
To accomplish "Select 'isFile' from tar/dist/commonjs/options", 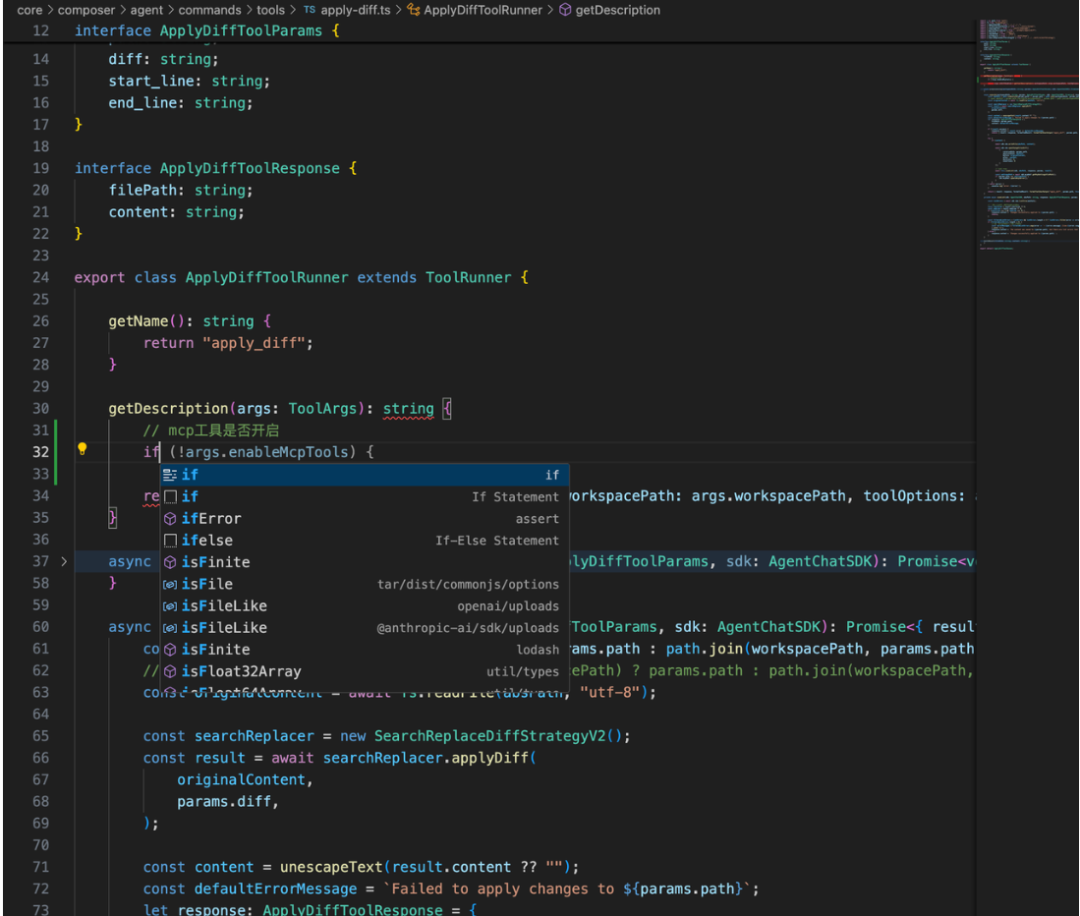I will (364, 584).
